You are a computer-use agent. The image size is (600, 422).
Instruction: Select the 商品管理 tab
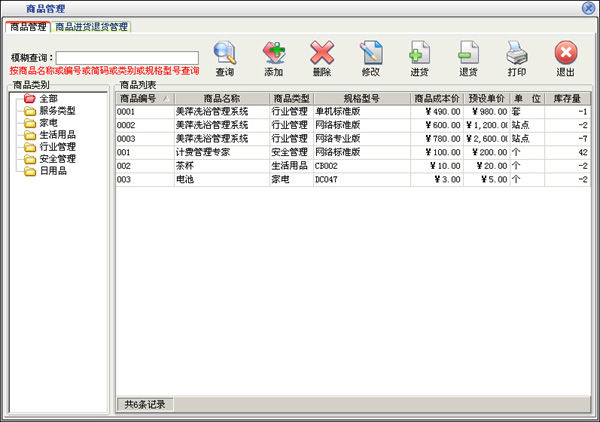tap(28, 27)
